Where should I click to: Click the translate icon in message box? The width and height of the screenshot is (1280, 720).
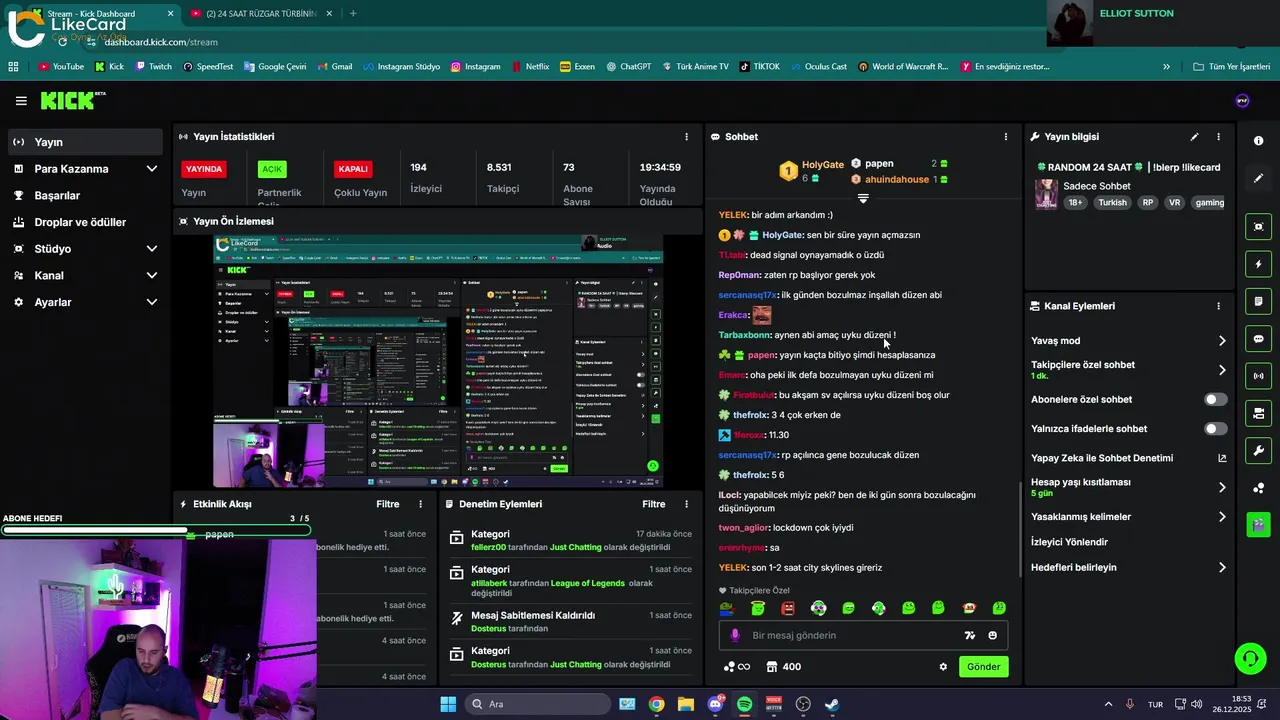[969, 636]
